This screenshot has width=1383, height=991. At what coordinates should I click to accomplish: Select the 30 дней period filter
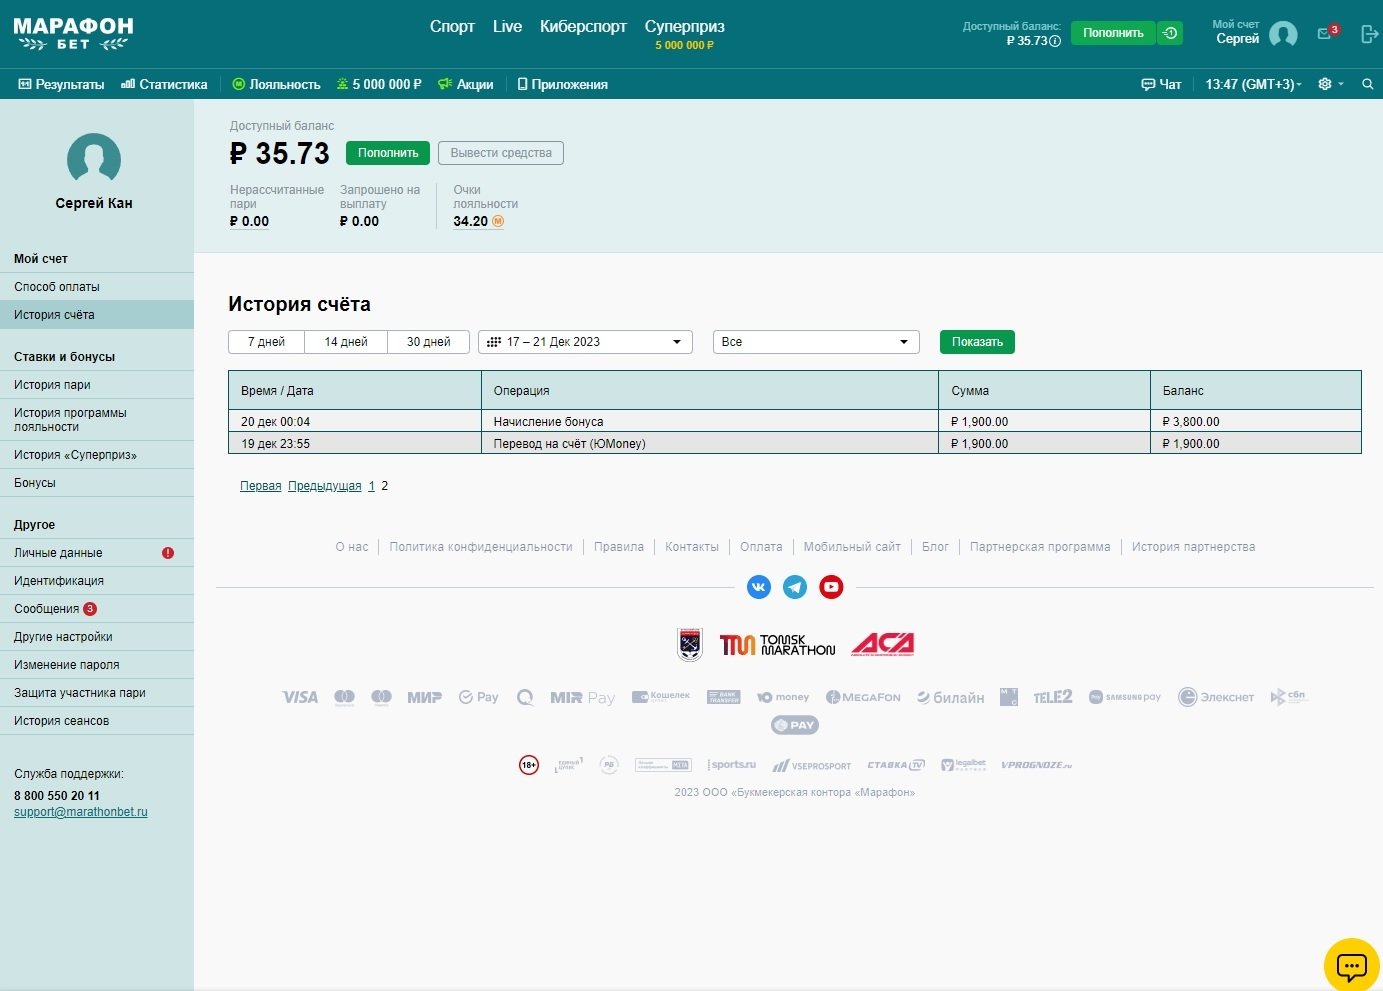pos(428,342)
